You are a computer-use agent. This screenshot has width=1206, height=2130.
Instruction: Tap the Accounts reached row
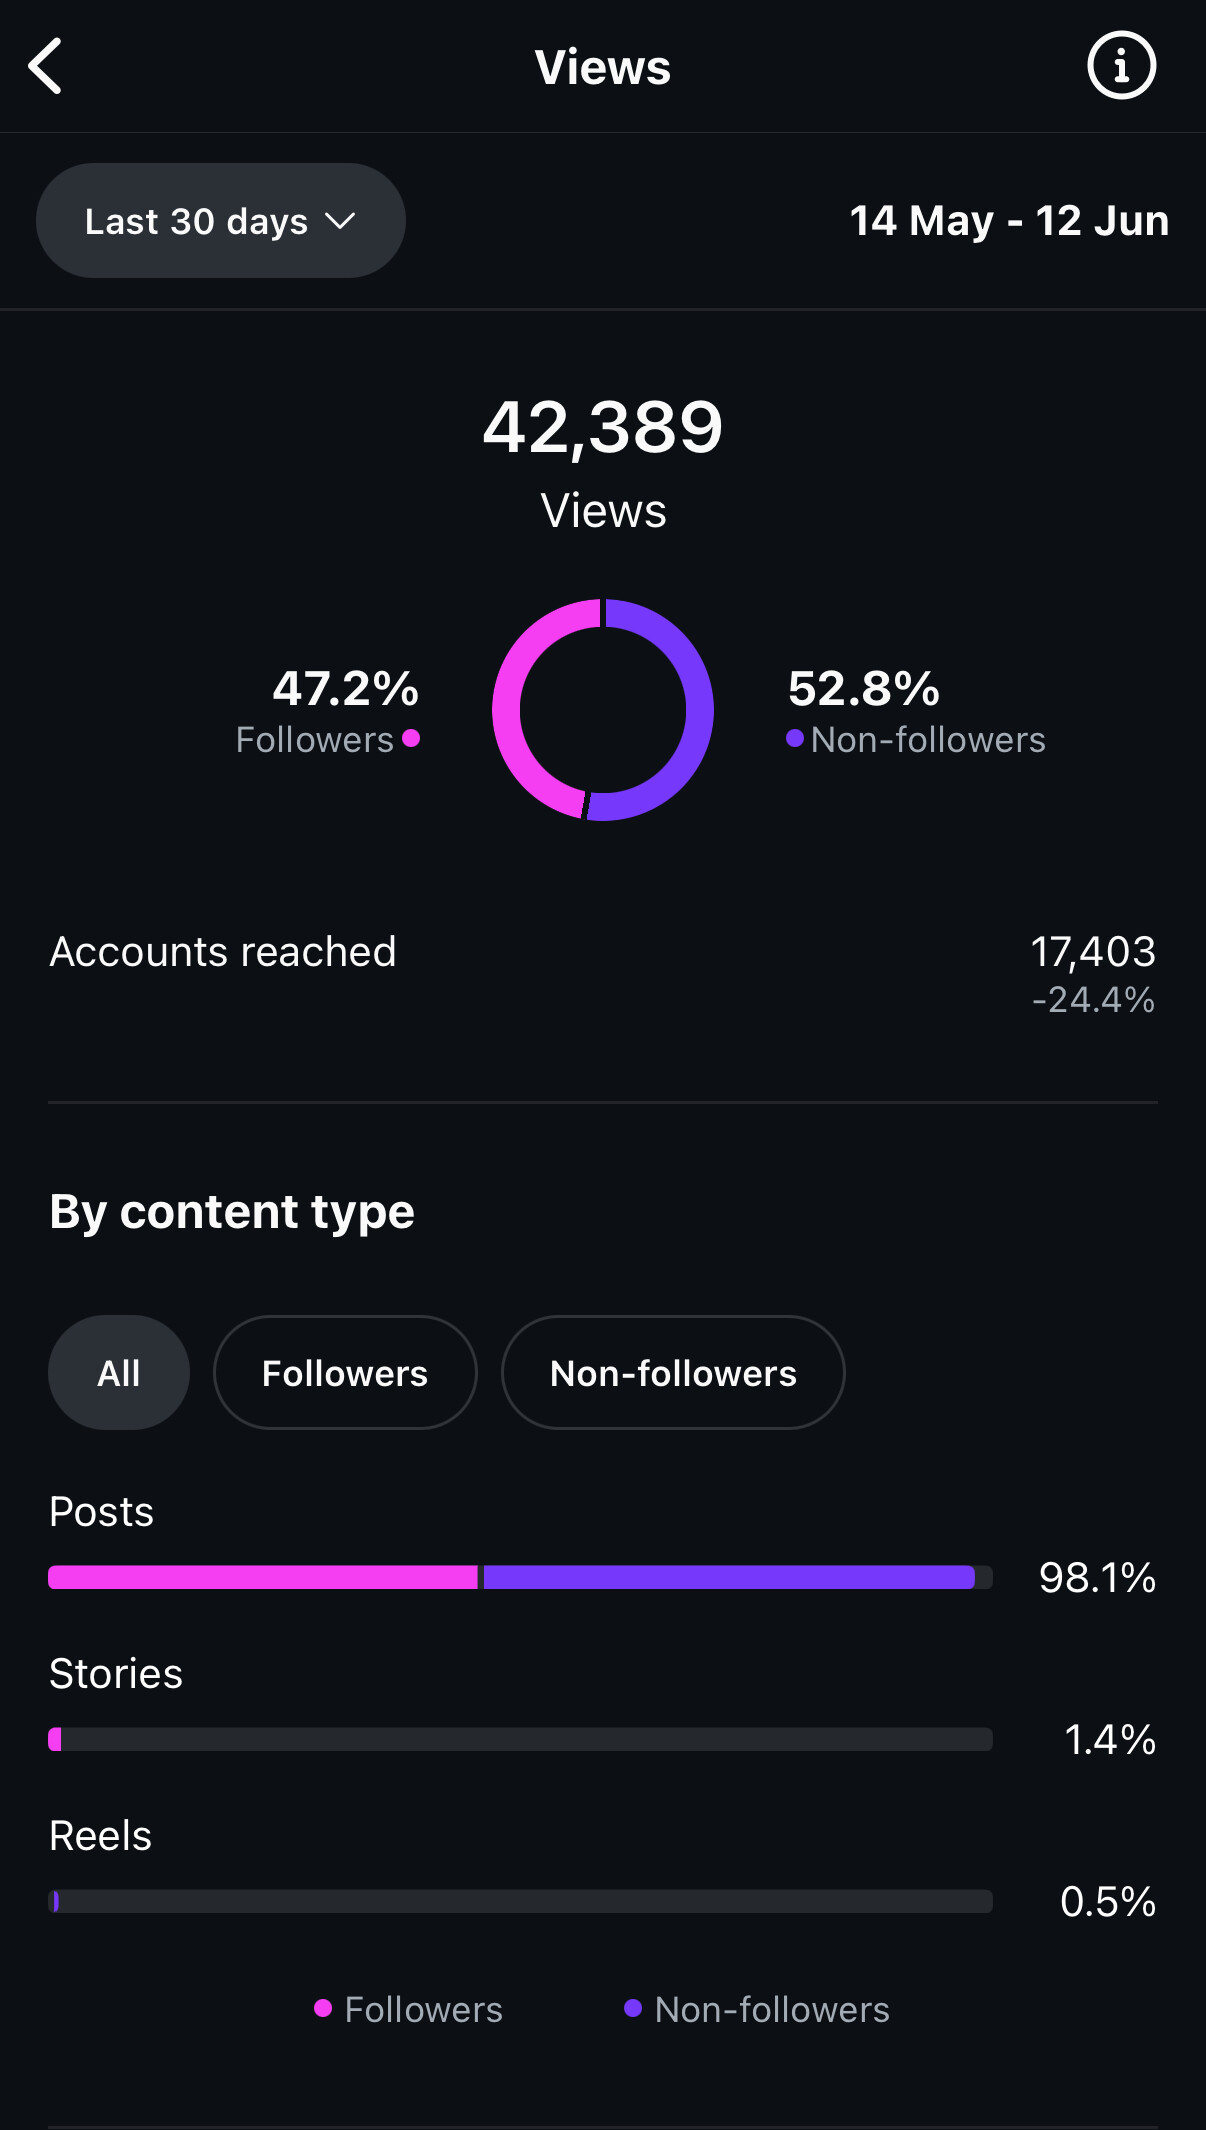603,975
